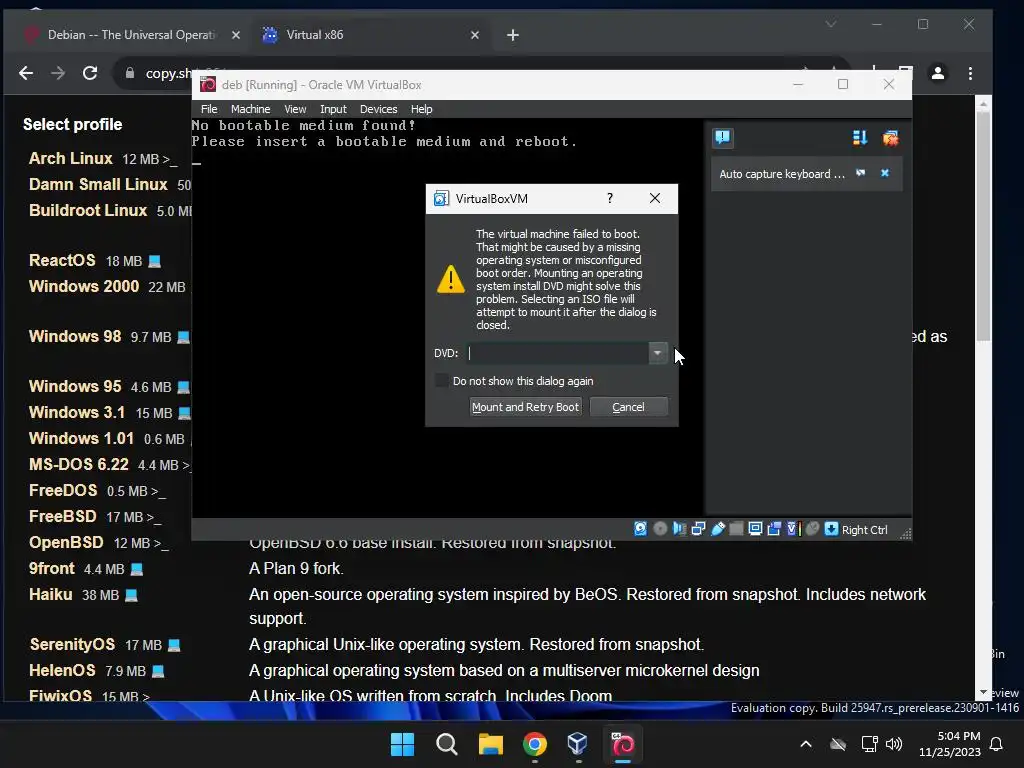Check 'Do not show this dialog again'
This screenshot has height=768, width=1024.
pyautogui.click(x=442, y=381)
